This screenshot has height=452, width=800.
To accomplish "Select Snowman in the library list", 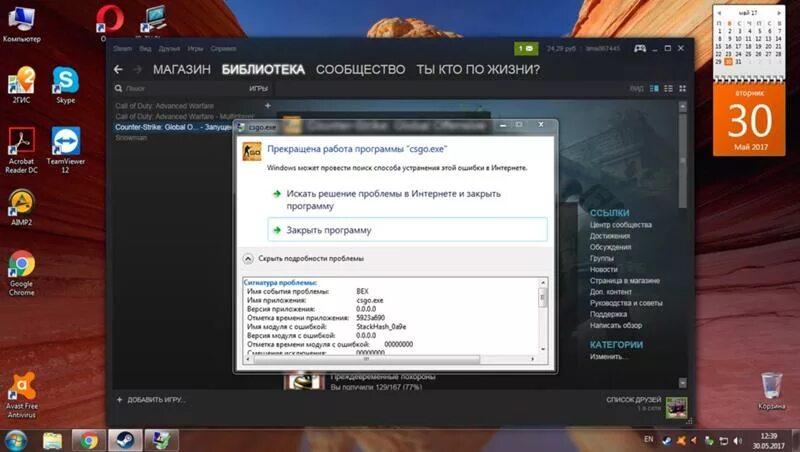I will coord(131,138).
